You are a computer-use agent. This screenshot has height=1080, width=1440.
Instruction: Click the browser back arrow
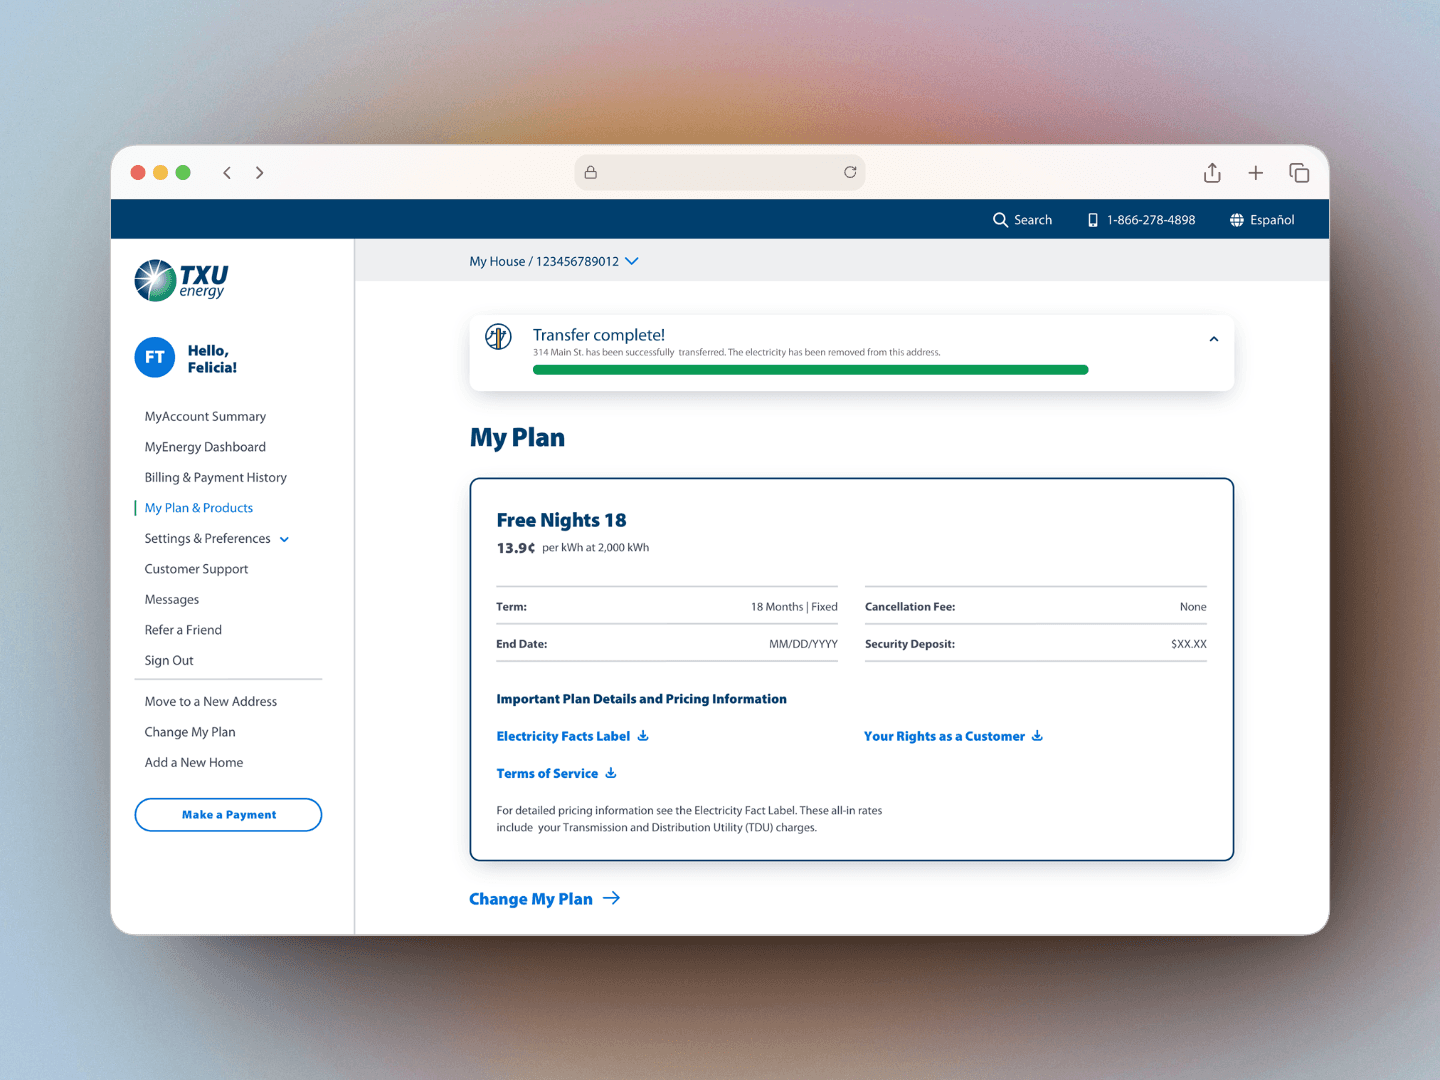(227, 173)
